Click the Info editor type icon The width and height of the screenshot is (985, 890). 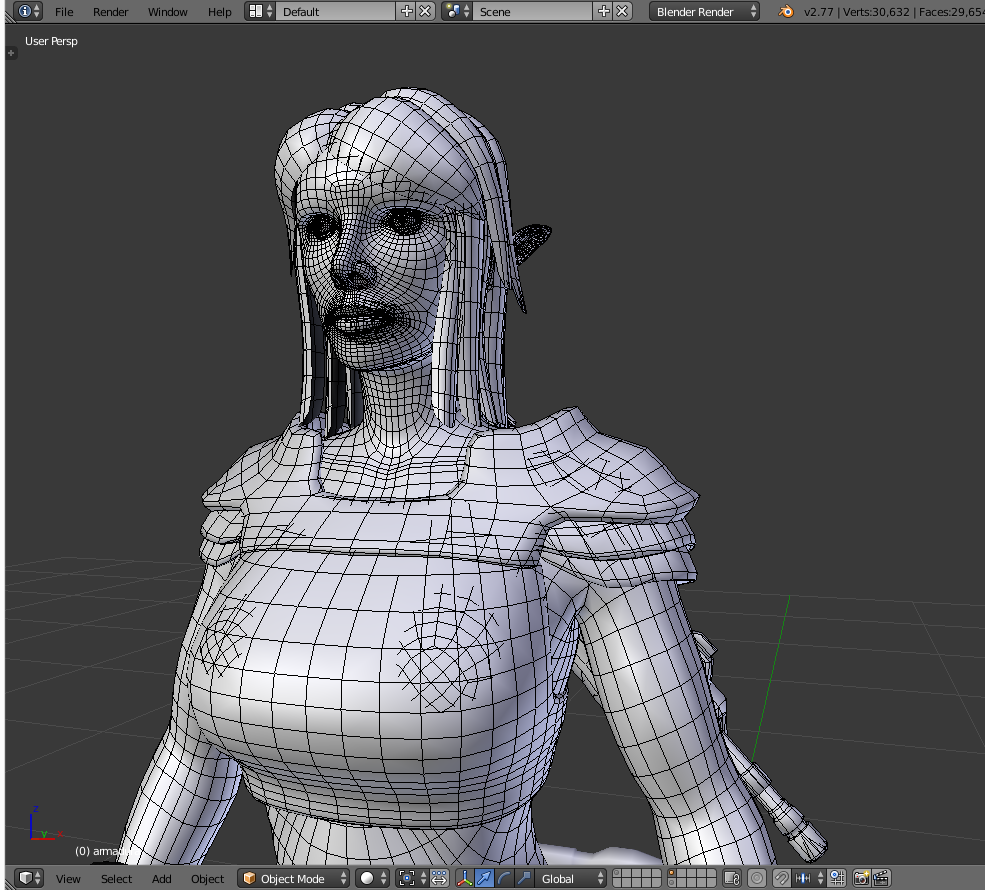[25, 12]
